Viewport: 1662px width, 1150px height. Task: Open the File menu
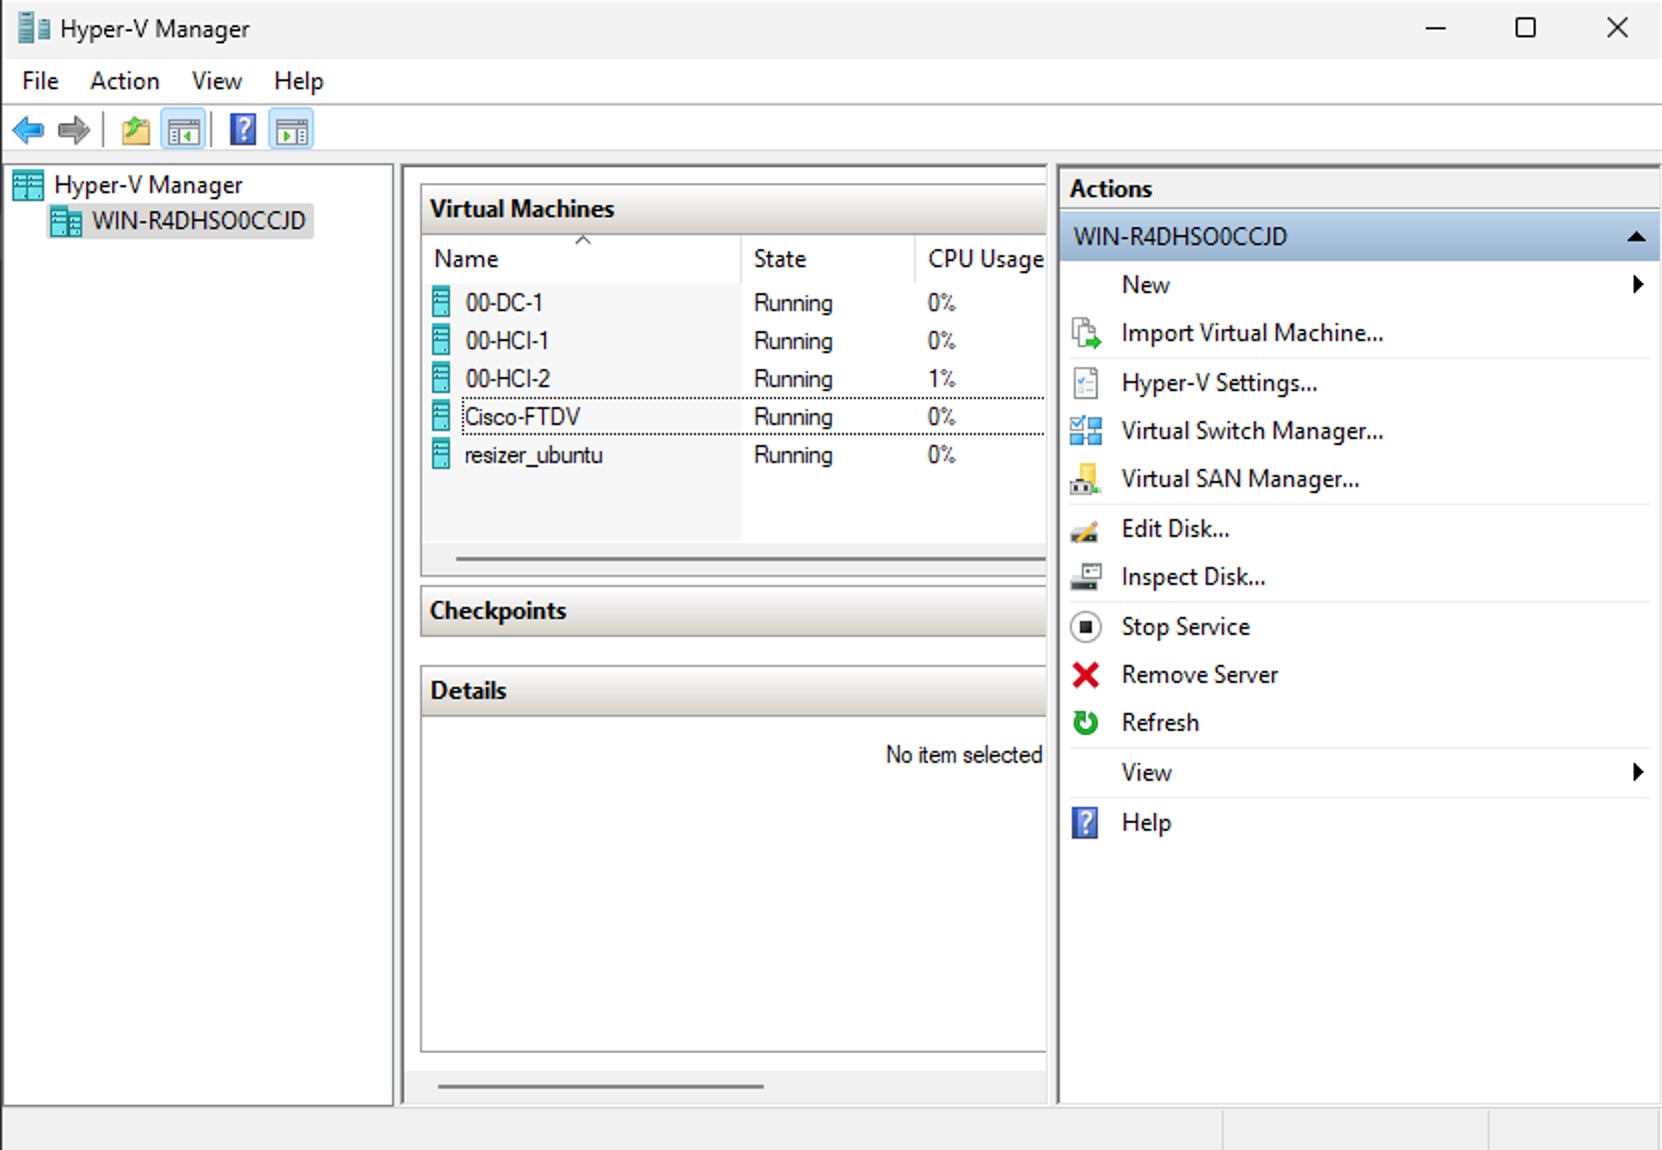point(40,81)
